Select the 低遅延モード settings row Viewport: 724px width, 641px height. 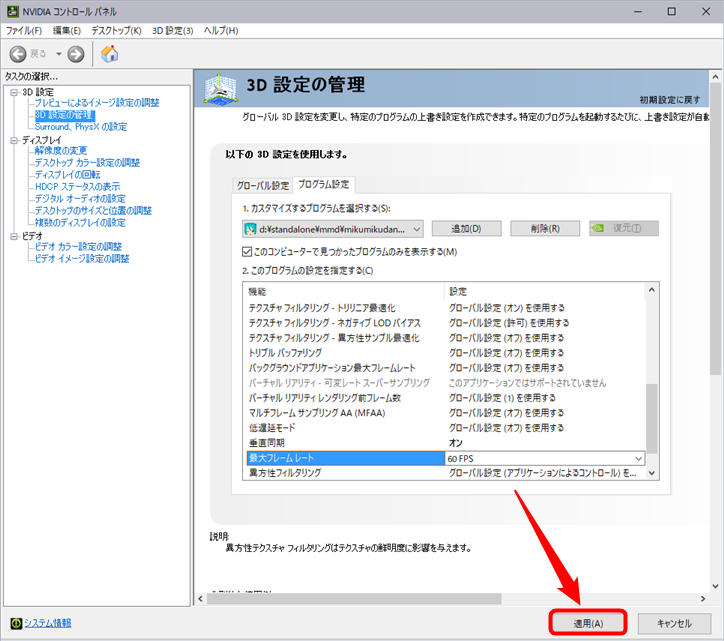[444, 428]
